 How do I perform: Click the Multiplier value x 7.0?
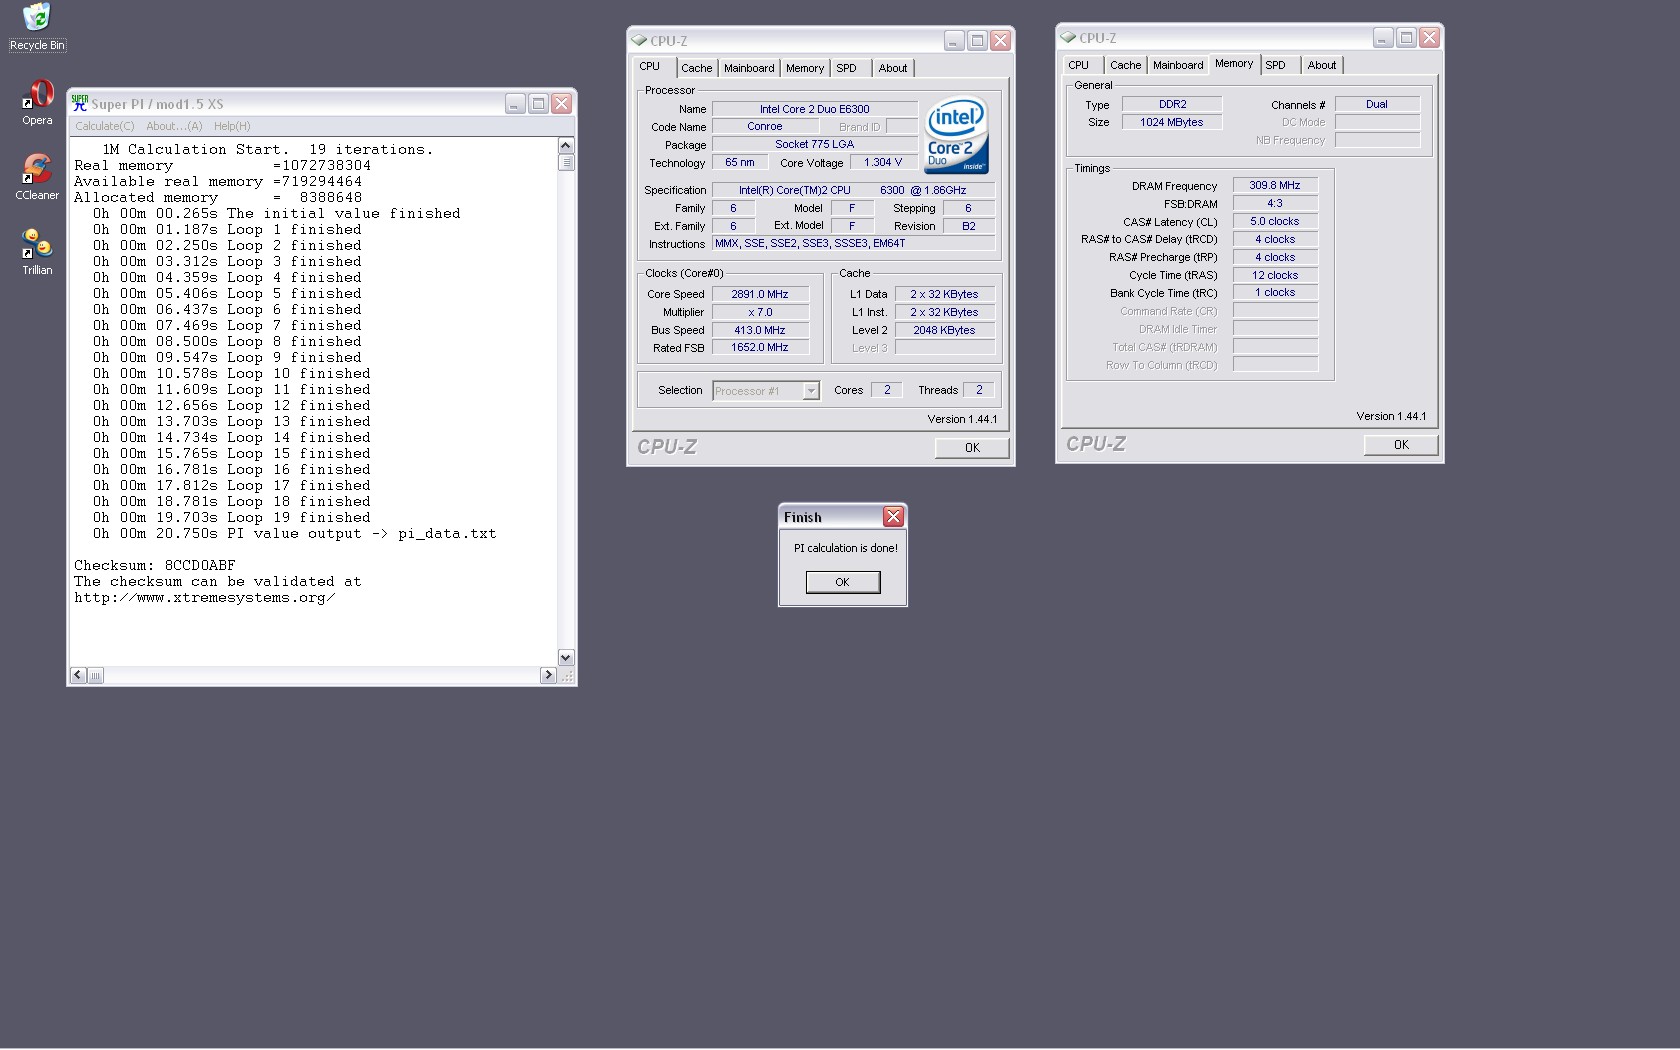click(760, 312)
